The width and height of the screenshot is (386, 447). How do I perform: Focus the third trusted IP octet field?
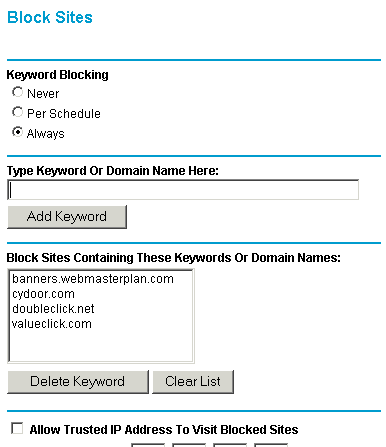230,445
